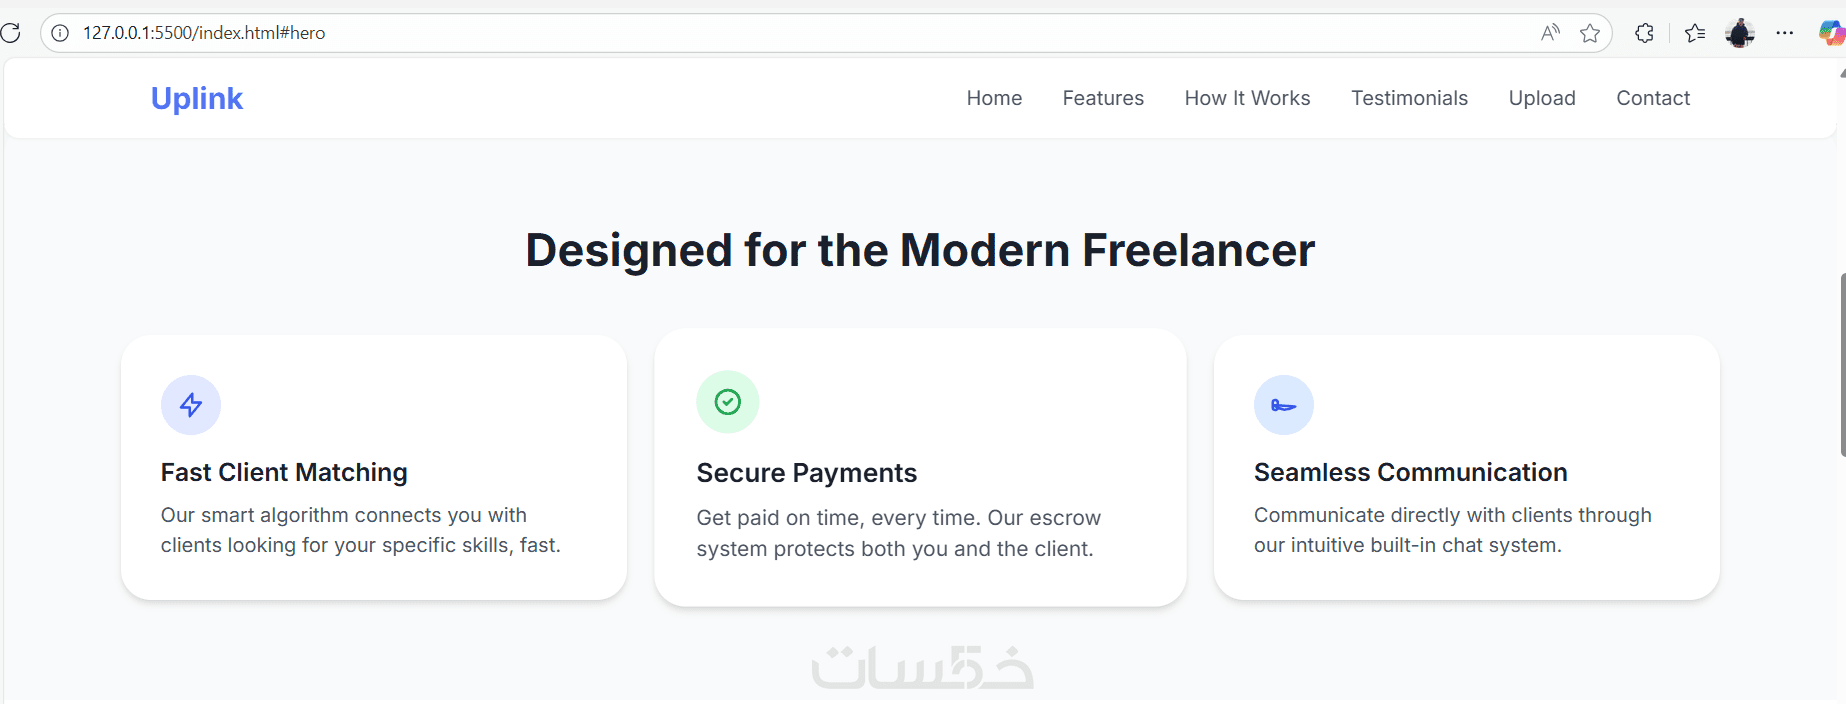Open the Copilot icon
The image size is (1846, 704).
(x=1831, y=33)
